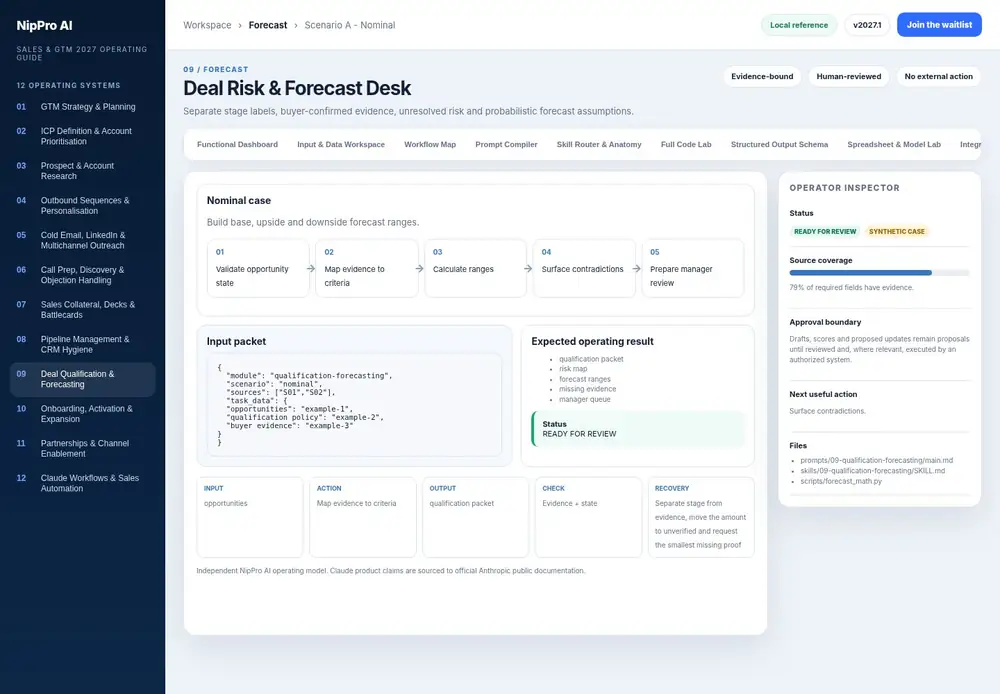
Task: Open Cold Email, LinkedIn & Multichannel Outreach
Action: click(x=82, y=240)
